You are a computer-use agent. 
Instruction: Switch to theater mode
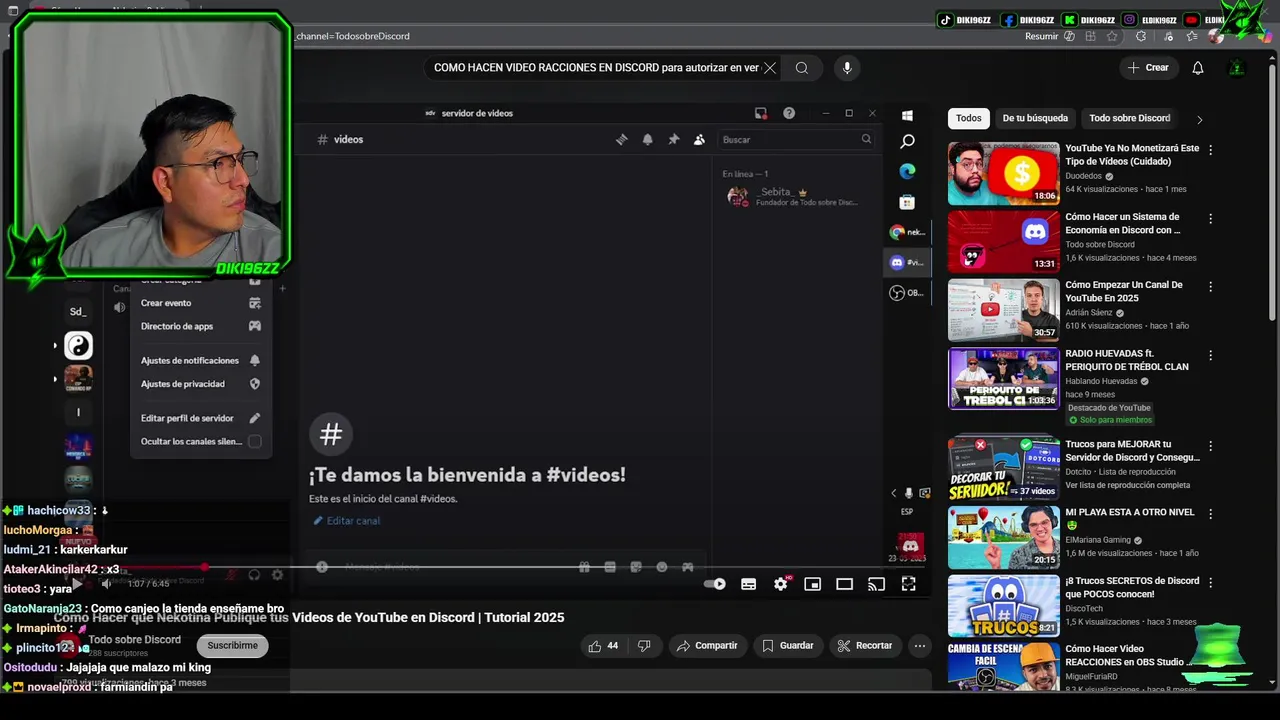(x=844, y=584)
